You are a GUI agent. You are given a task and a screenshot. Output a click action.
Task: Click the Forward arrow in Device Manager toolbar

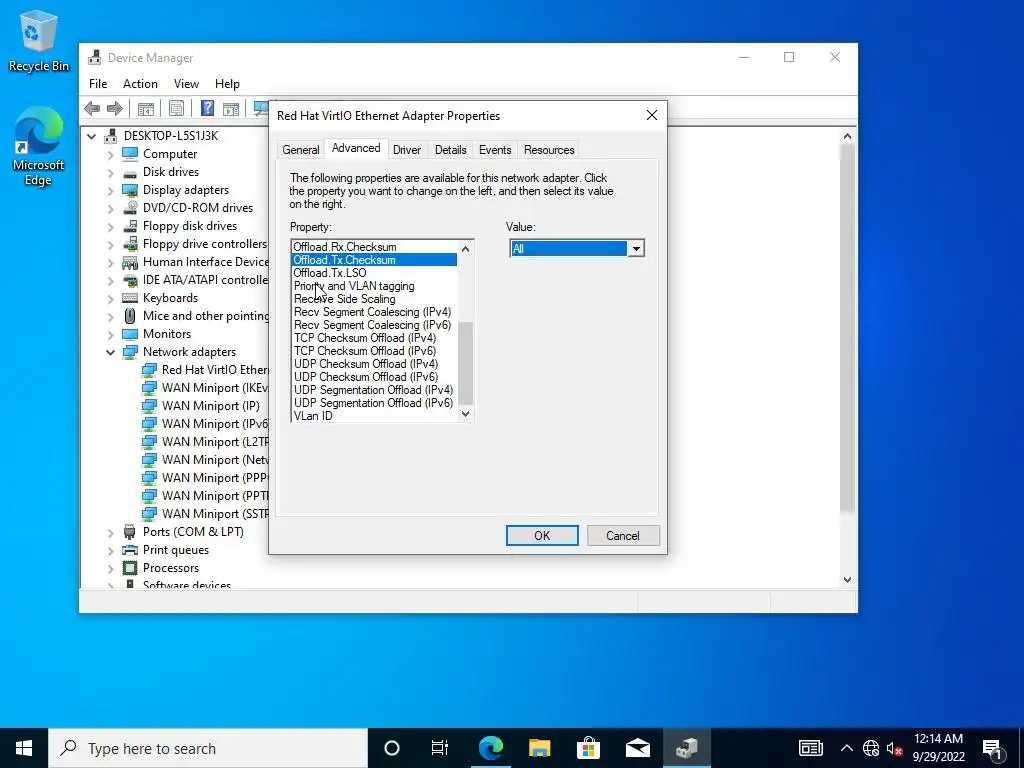[114, 108]
